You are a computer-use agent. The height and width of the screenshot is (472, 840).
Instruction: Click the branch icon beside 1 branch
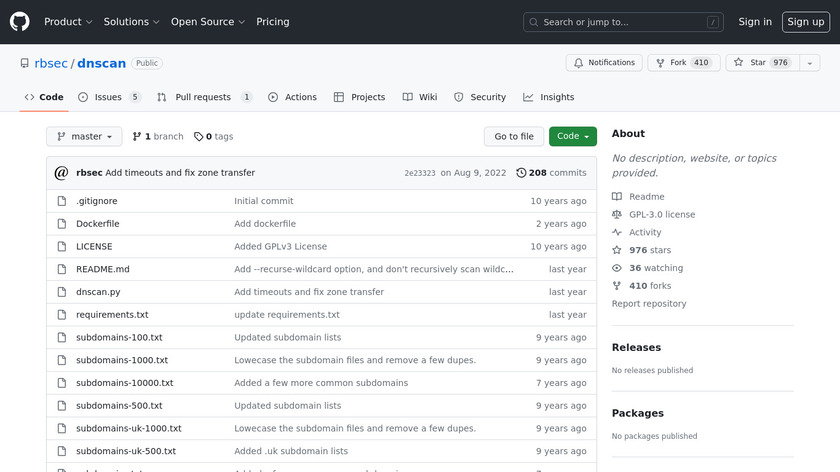point(137,137)
